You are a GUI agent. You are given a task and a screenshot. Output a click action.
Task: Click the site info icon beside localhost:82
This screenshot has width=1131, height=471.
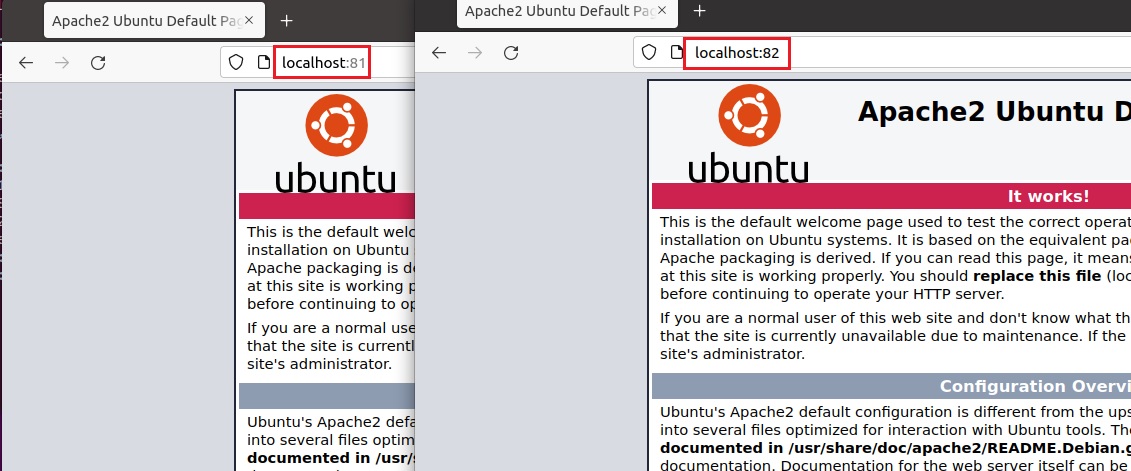tap(677, 53)
